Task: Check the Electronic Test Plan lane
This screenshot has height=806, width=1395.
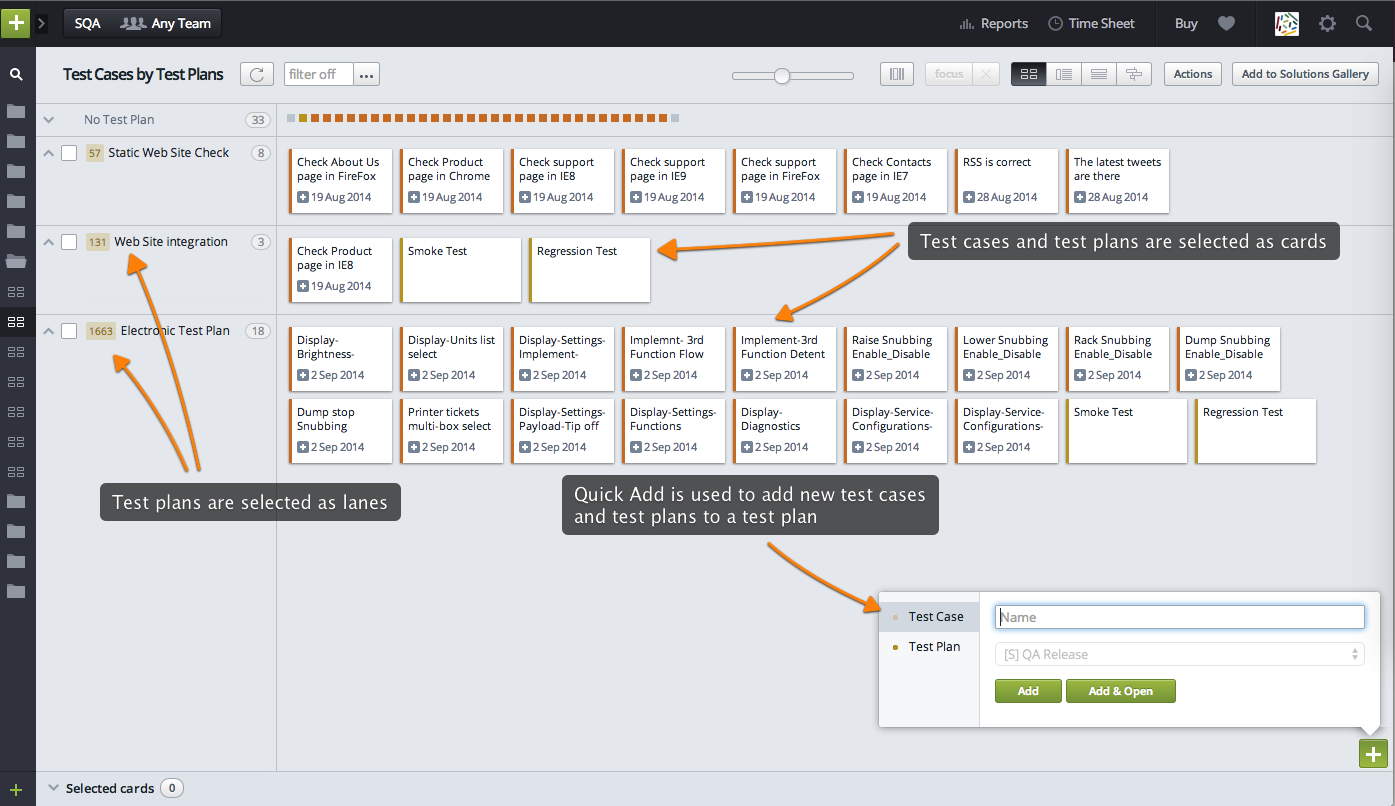Action: click(68, 330)
